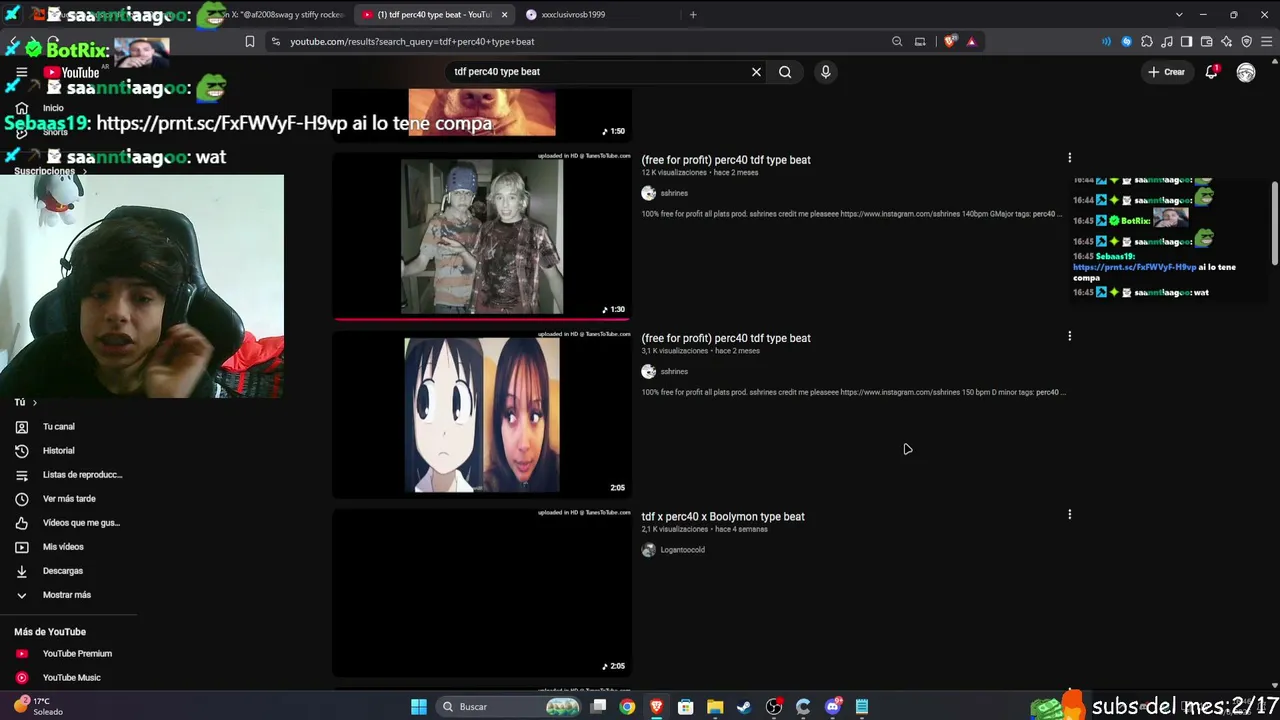The width and height of the screenshot is (1280, 720).
Task: Open more options for 2:05 sshrines video
Action: click(1069, 336)
